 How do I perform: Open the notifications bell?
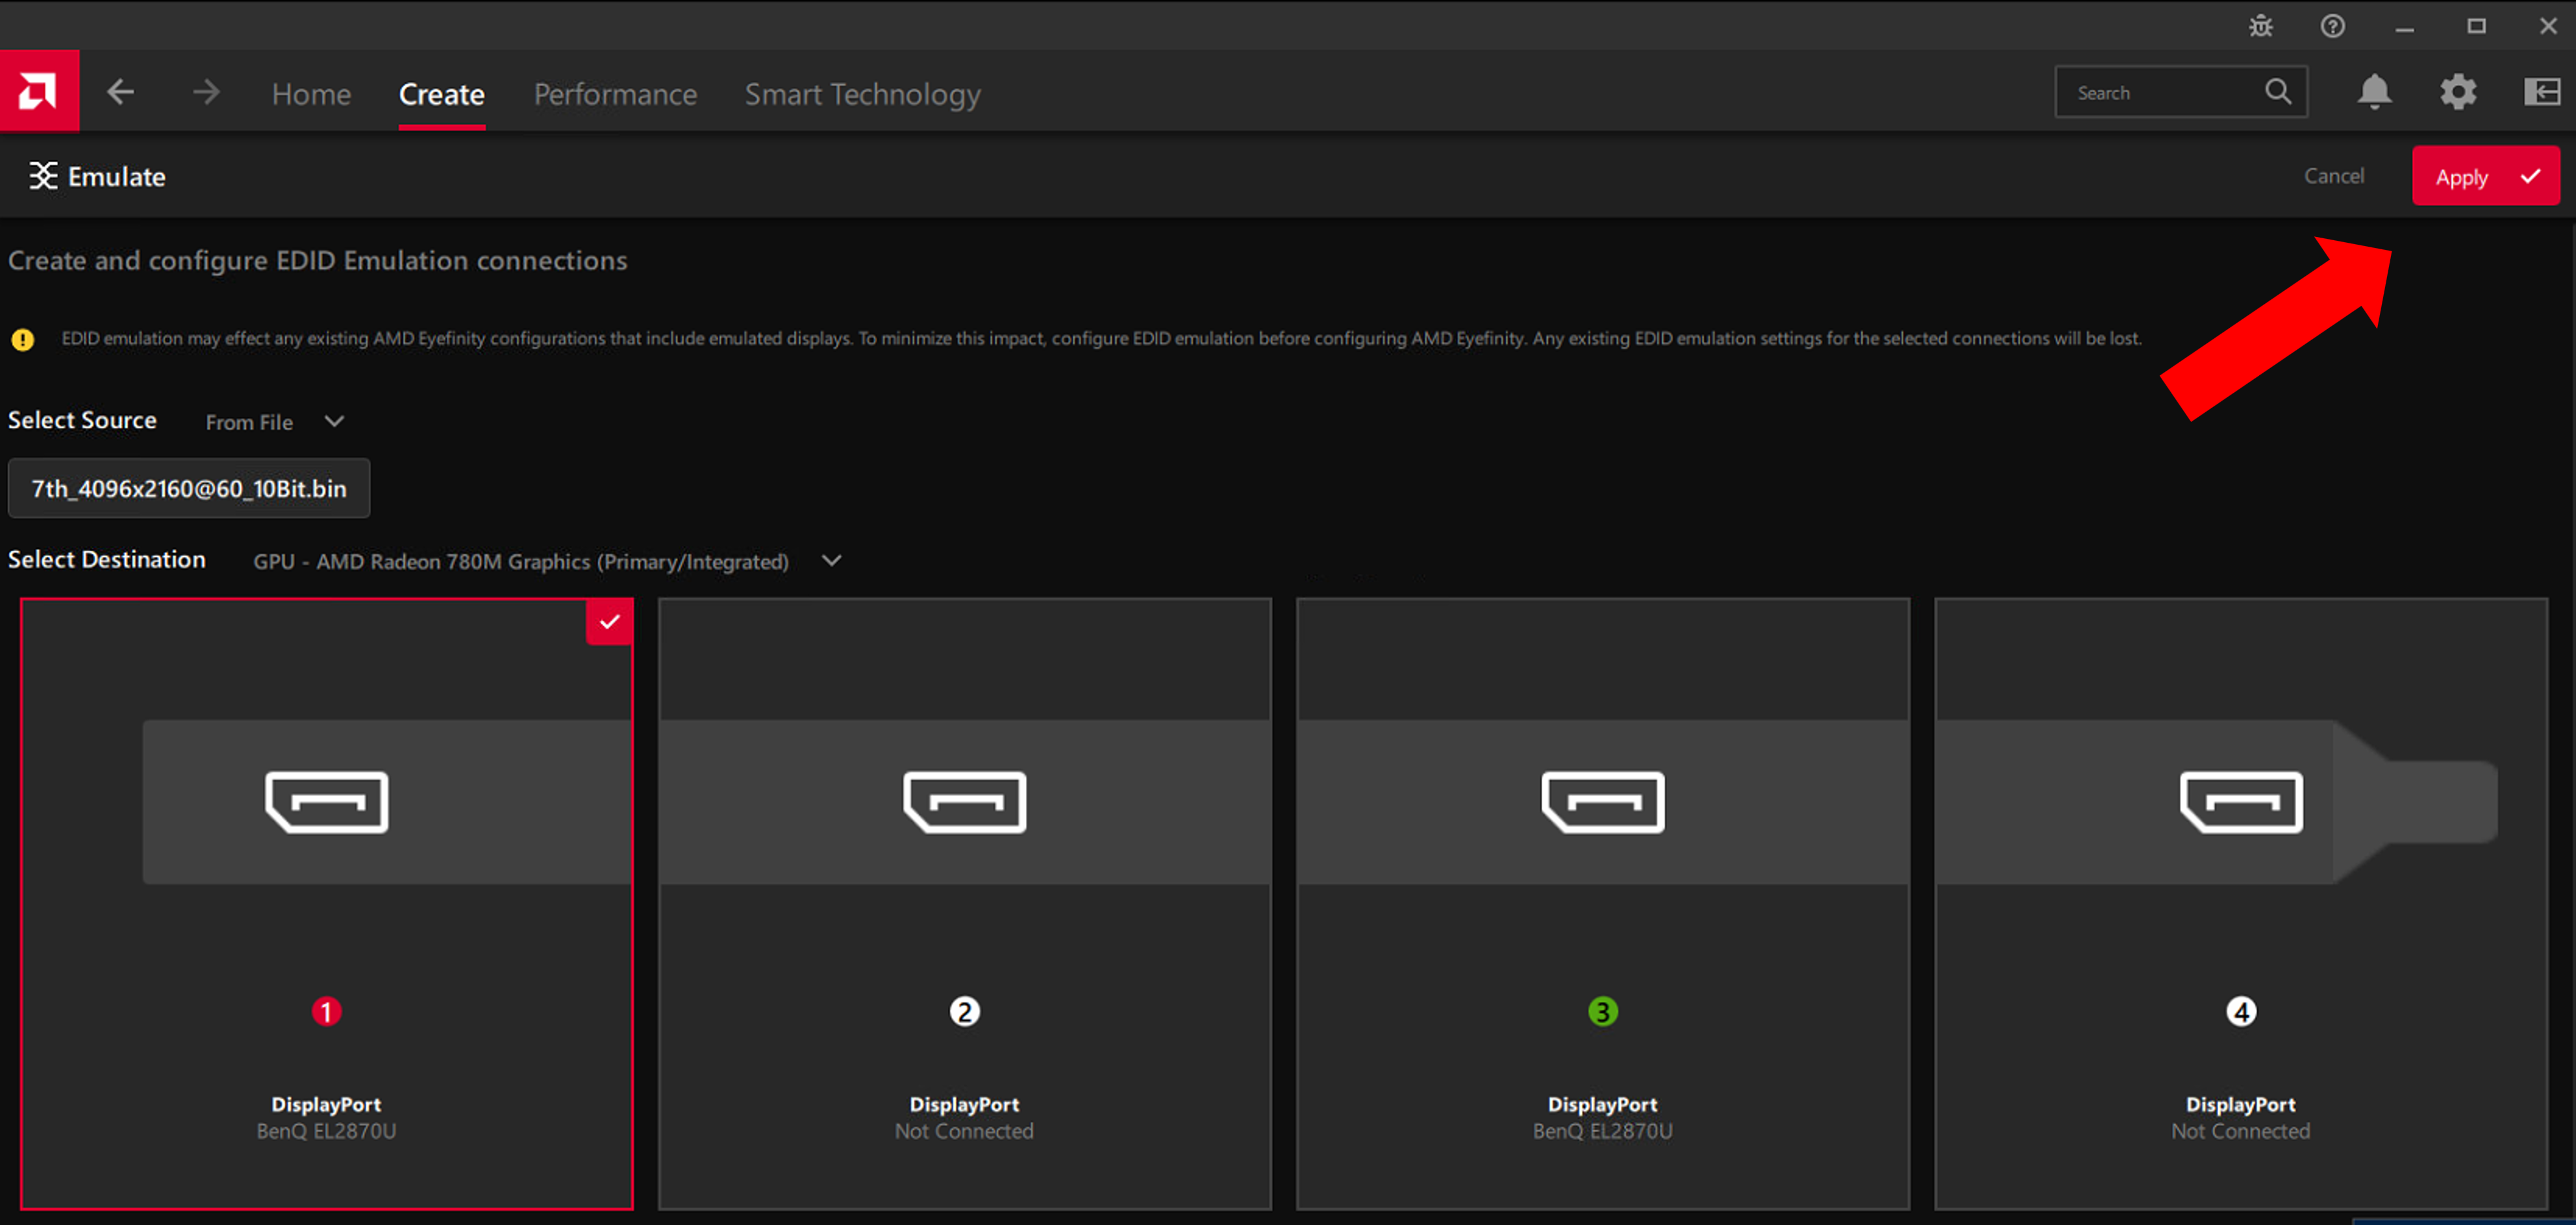[2375, 93]
